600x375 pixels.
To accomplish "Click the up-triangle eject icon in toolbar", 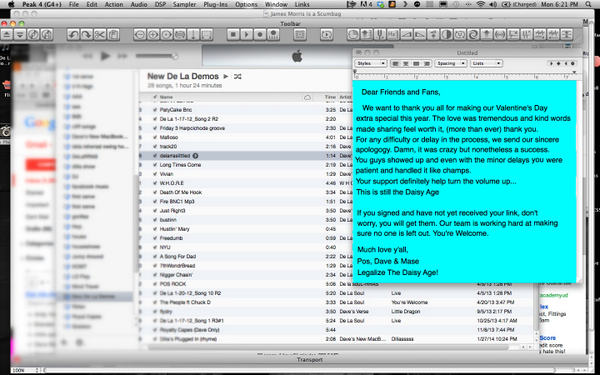I will pyautogui.click(x=7, y=35).
